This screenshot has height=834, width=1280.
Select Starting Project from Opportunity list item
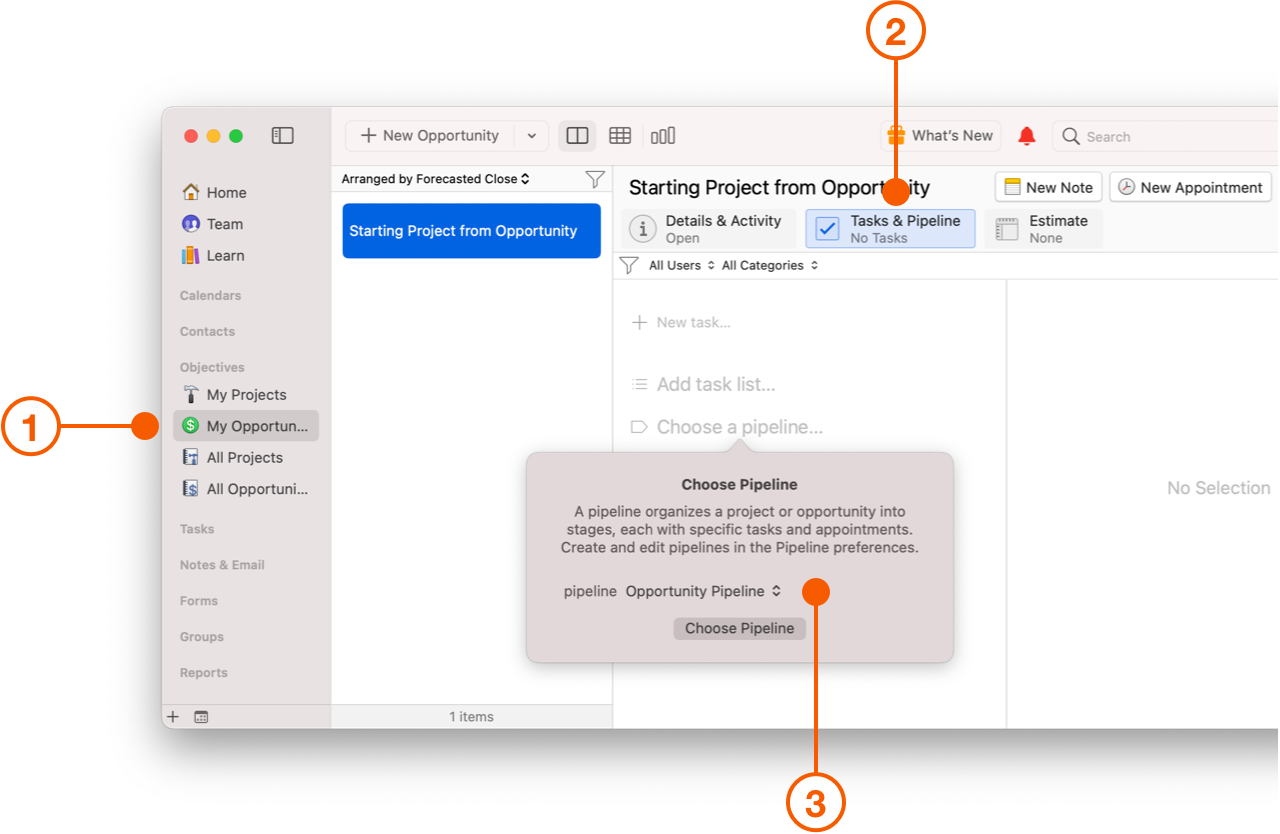point(472,231)
